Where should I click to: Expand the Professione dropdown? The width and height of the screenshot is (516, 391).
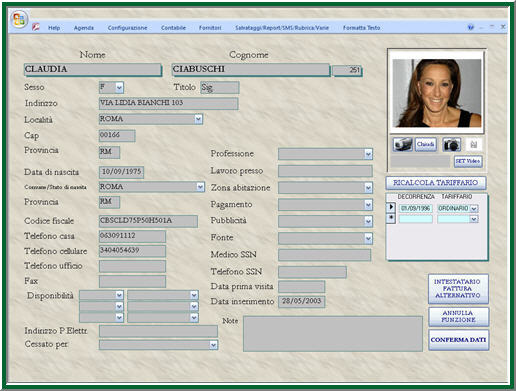click(368, 154)
